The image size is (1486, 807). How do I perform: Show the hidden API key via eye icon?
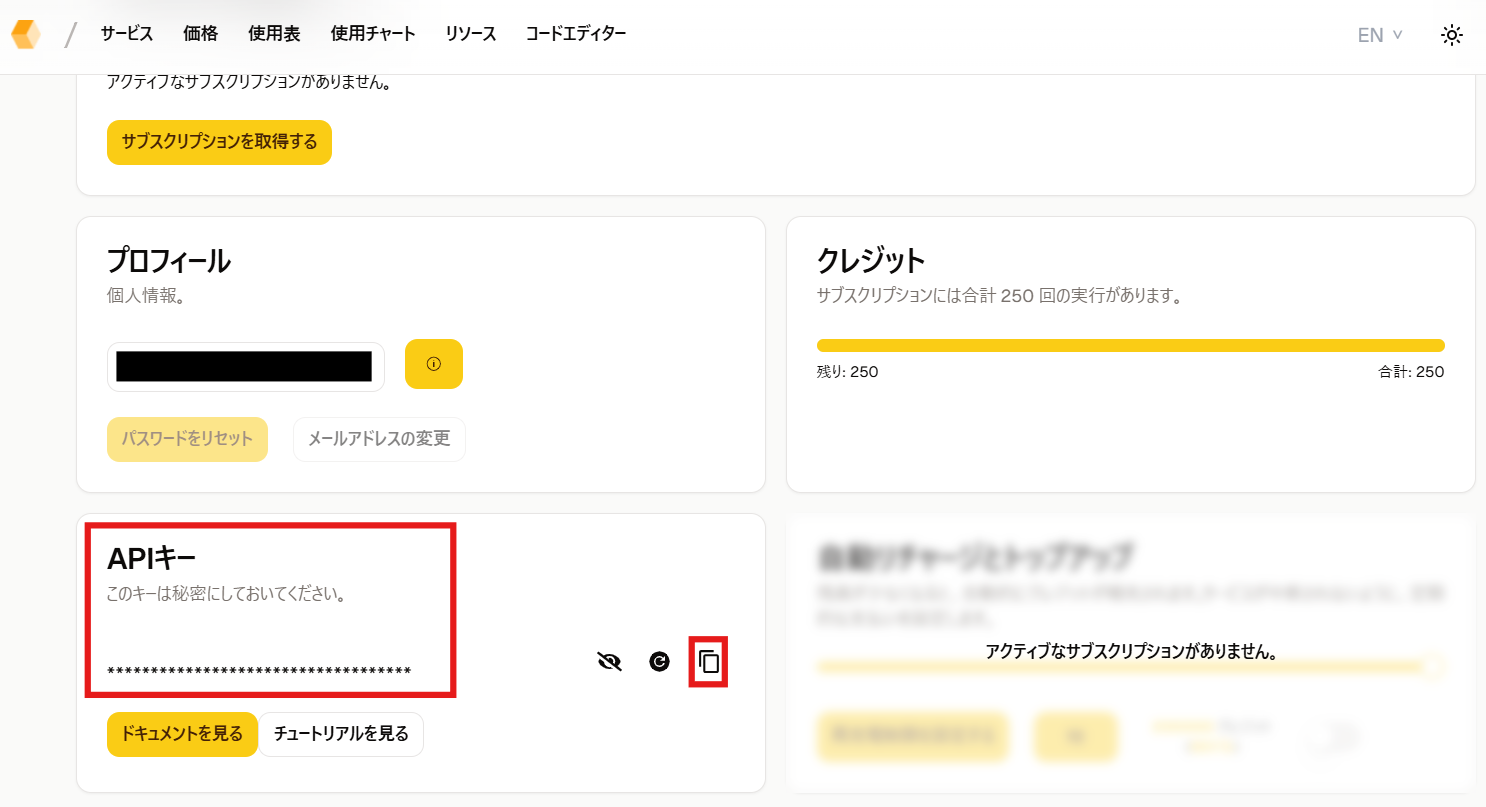pyautogui.click(x=609, y=661)
